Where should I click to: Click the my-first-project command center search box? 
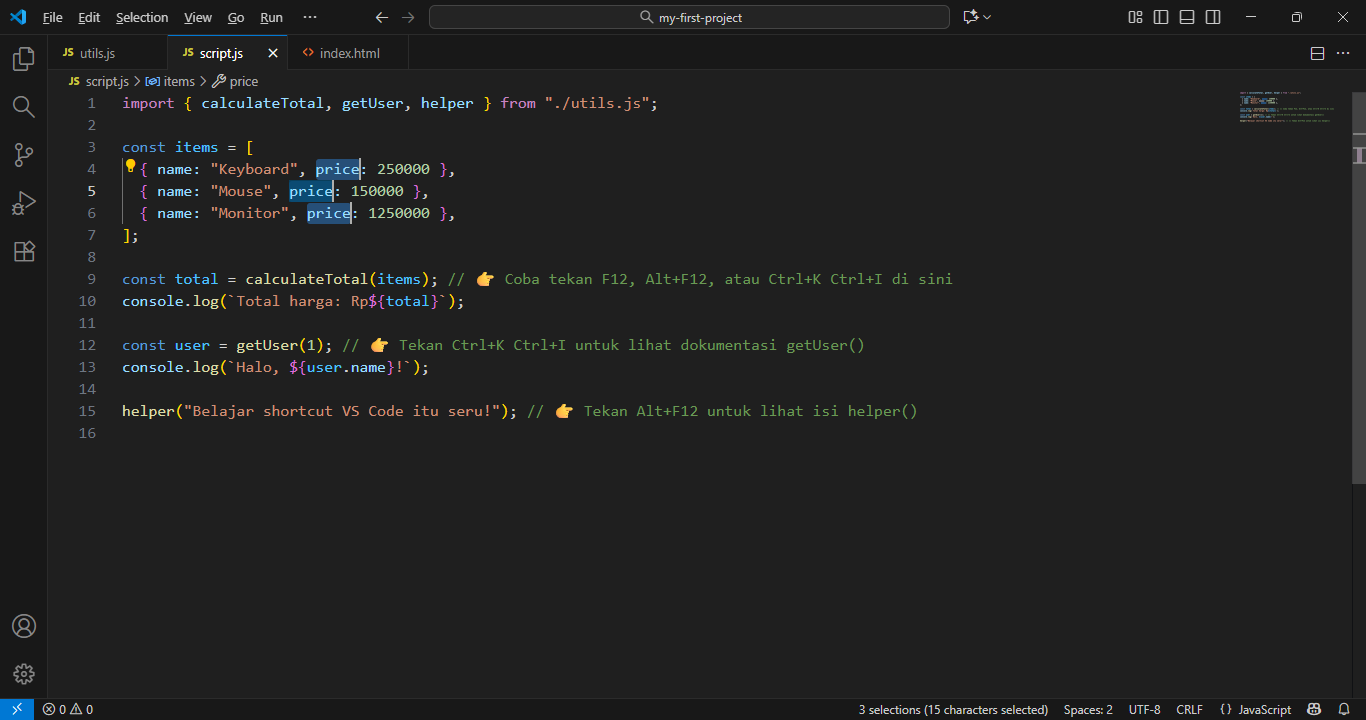pyautogui.click(x=688, y=17)
